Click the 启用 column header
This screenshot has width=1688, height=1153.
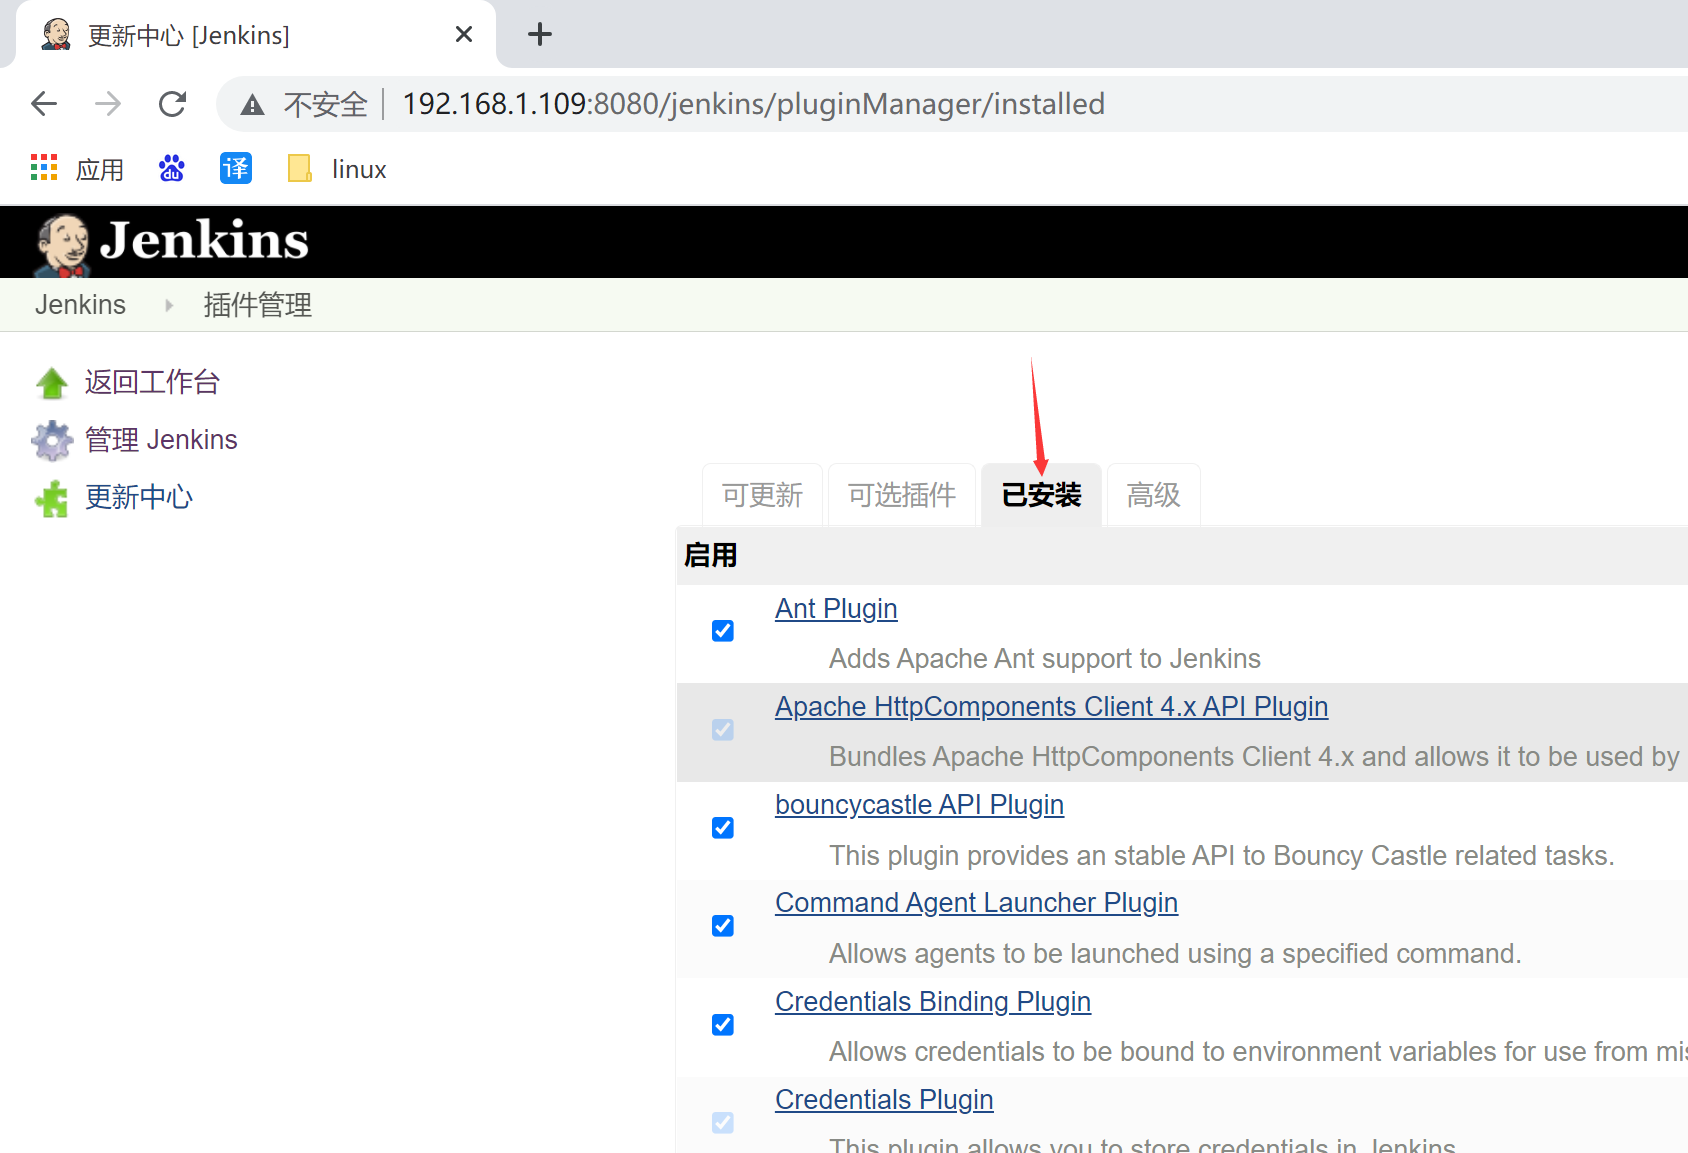[710, 555]
